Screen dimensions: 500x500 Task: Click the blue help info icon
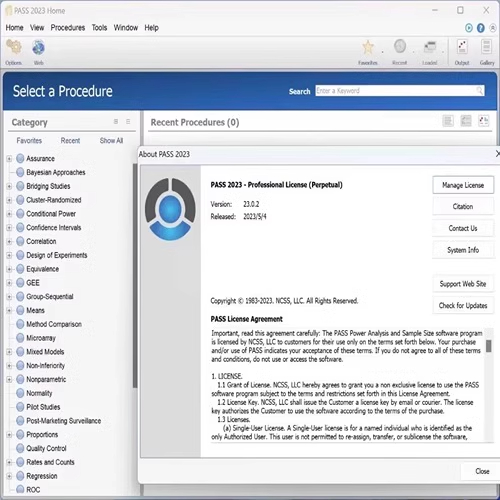(481, 28)
